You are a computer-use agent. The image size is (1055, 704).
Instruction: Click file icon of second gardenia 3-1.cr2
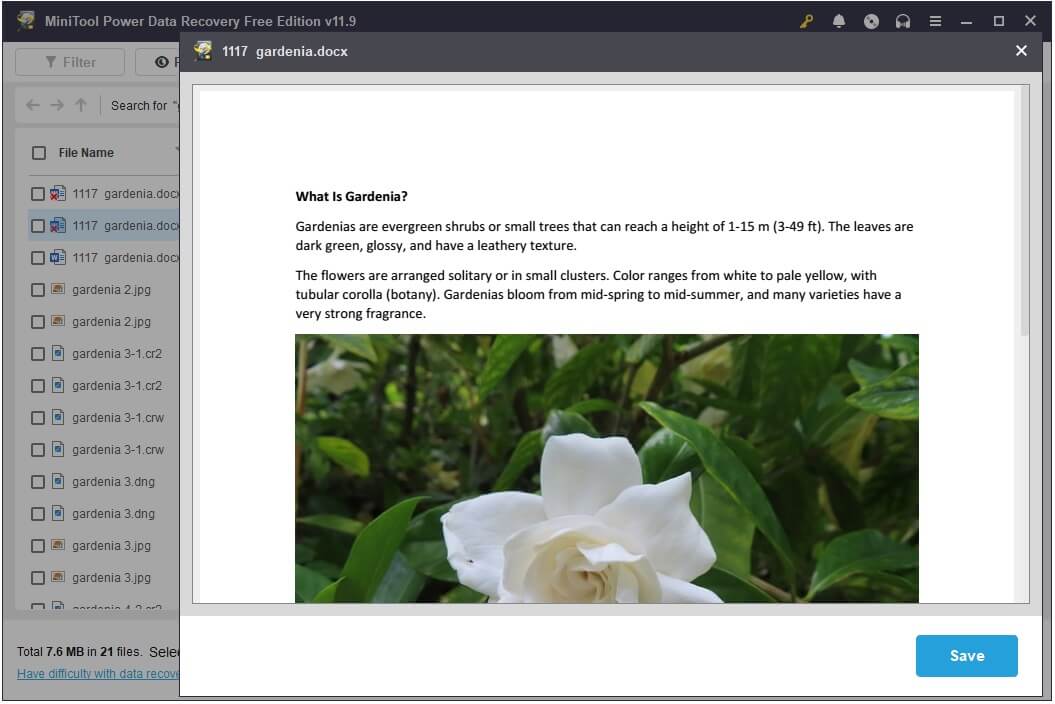(x=58, y=385)
